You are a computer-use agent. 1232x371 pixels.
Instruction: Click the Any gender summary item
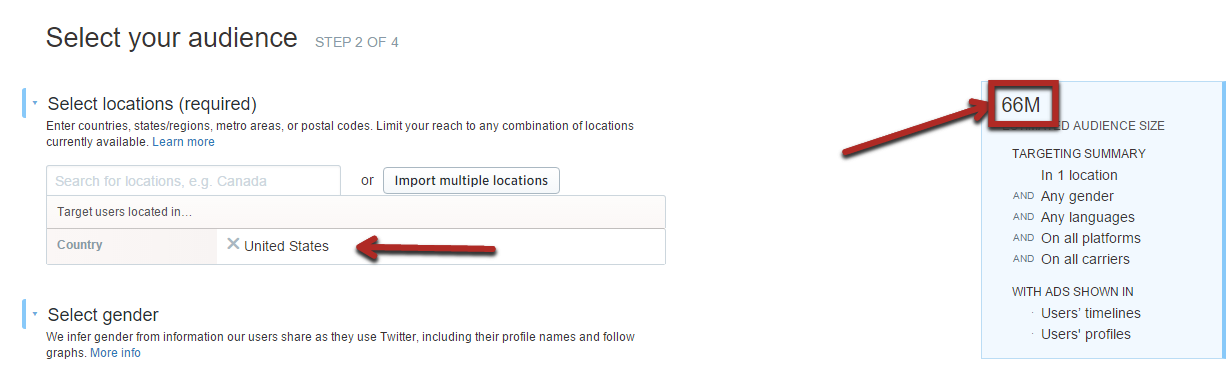pyautogui.click(x=1077, y=196)
